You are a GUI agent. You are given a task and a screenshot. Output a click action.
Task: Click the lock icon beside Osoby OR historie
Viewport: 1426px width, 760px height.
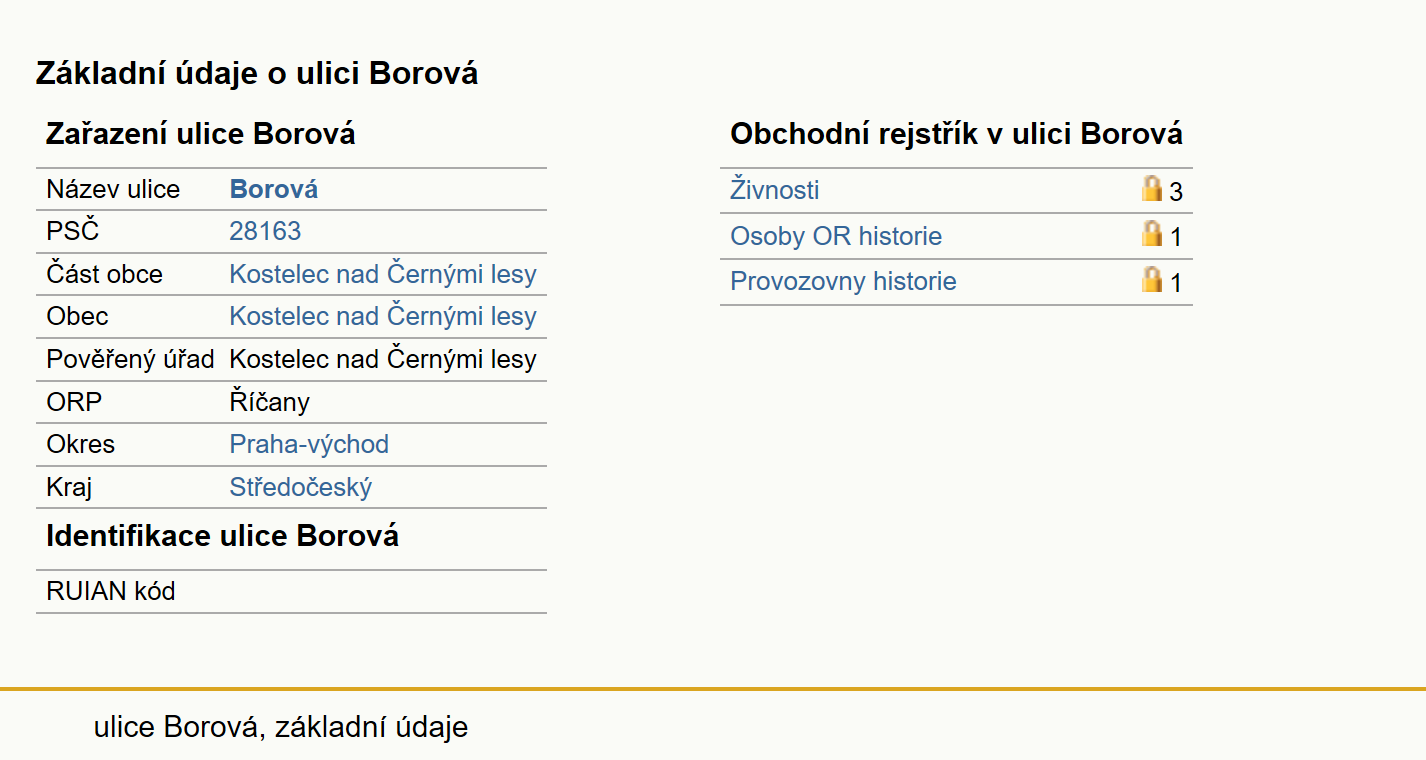1152,234
